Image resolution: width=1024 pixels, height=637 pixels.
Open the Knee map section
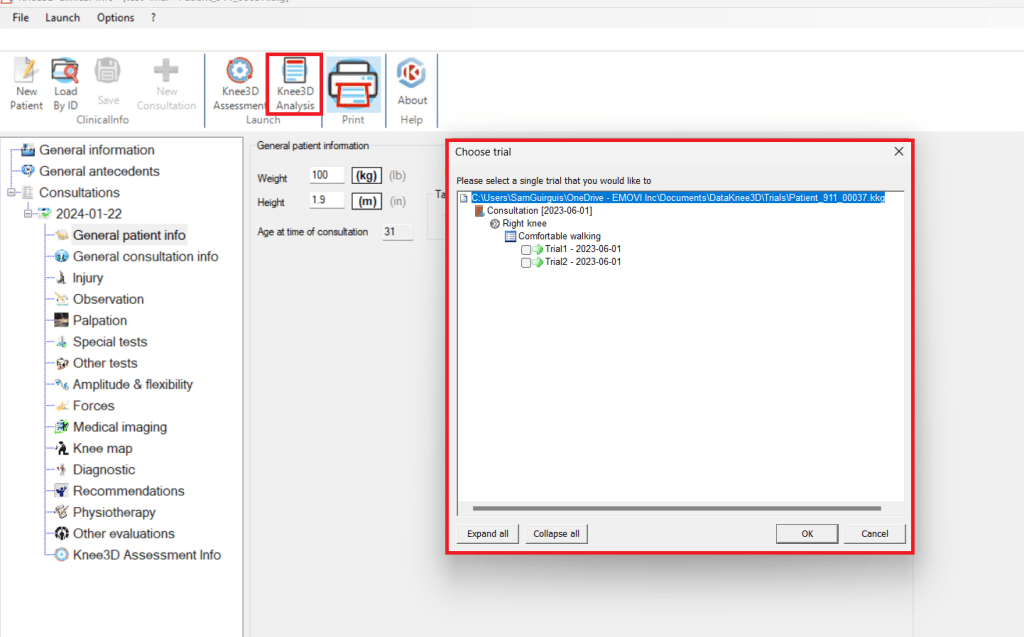click(103, 449)
